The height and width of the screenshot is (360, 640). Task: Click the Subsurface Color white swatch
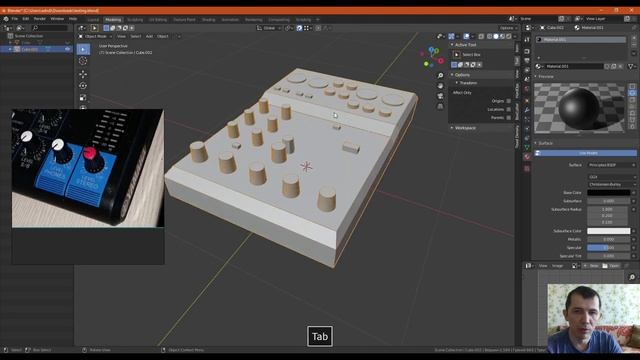pos(609,231)
